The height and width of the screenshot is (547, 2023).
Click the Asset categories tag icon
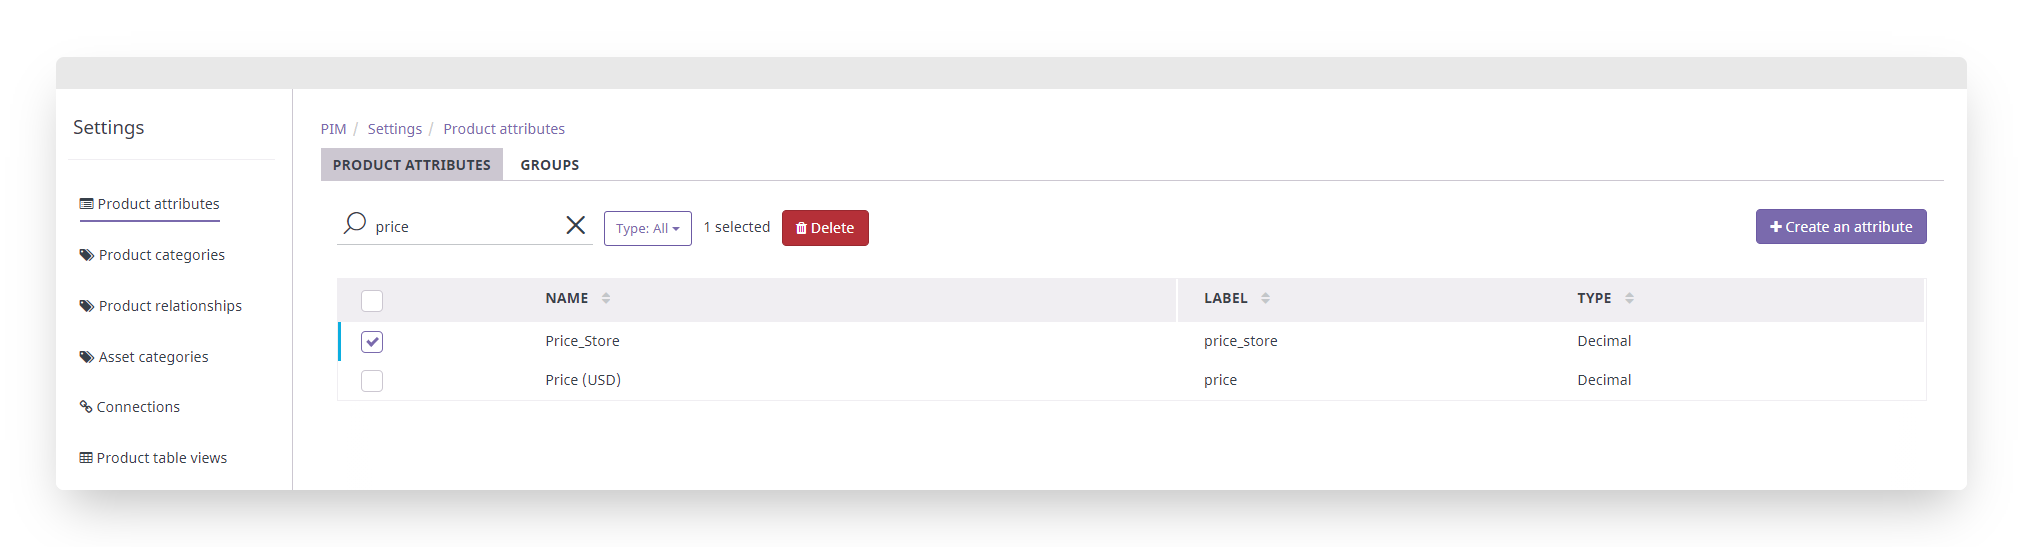click(87, 357)
